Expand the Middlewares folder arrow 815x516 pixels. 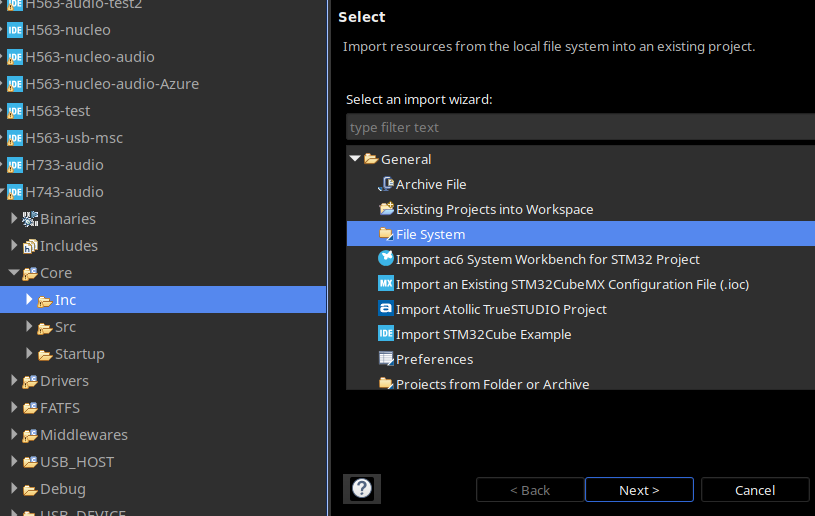click(14, 434)
